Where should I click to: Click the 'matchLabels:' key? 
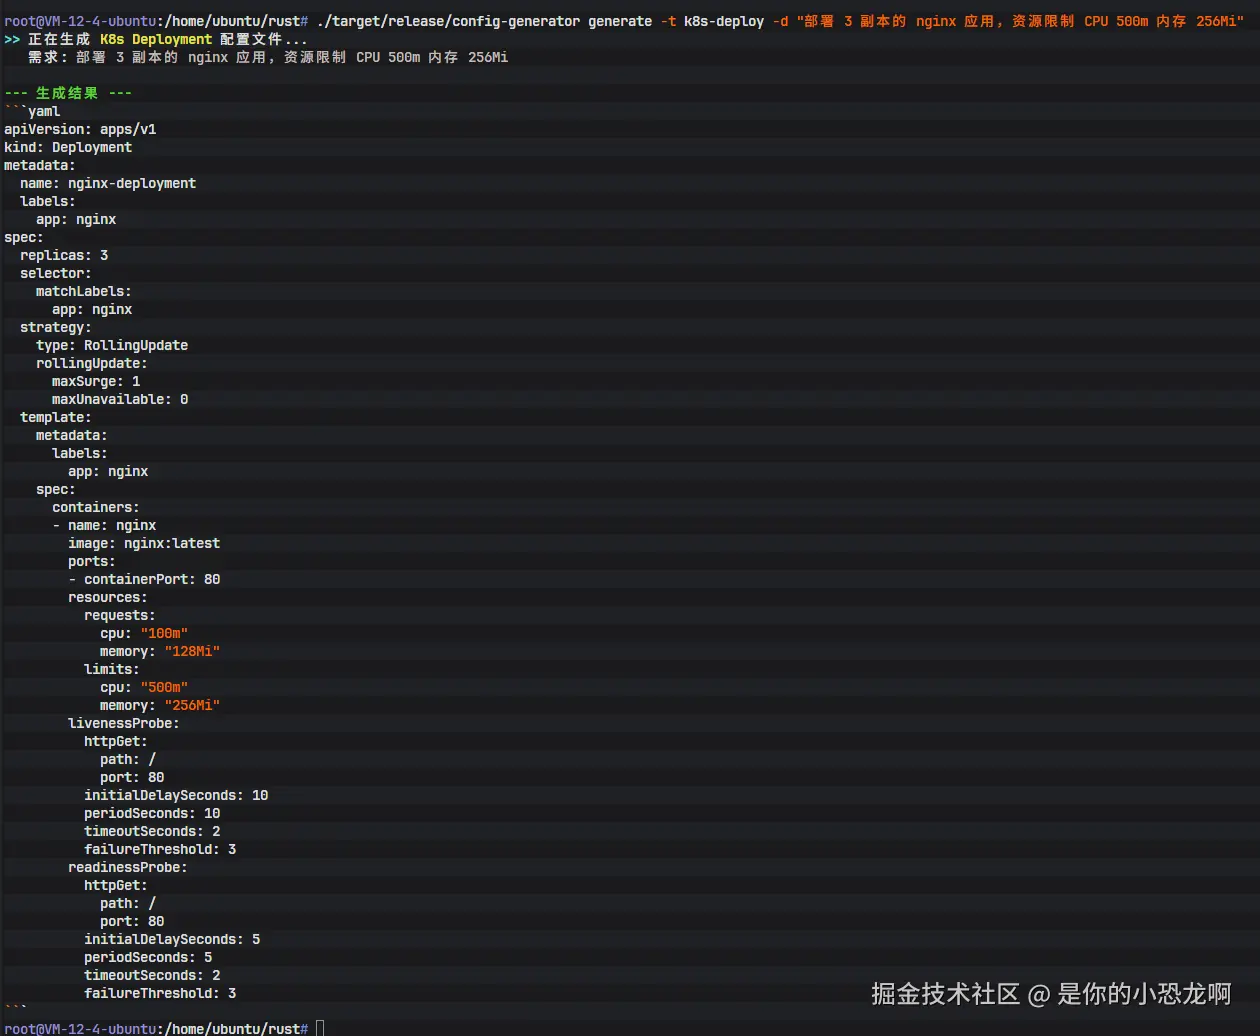point(84,291)
